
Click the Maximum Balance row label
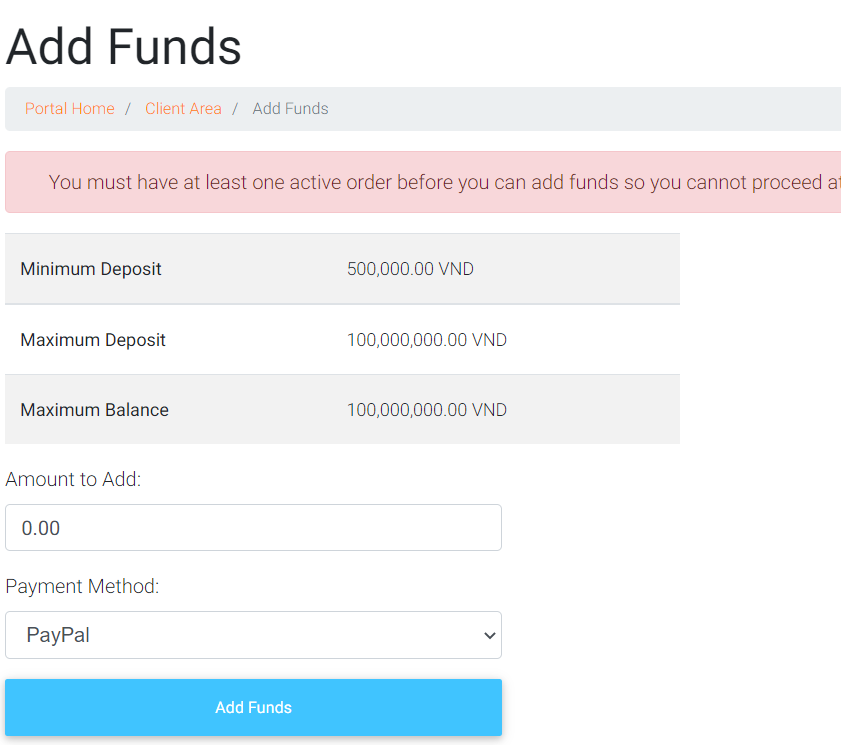[x=94, y=410]
